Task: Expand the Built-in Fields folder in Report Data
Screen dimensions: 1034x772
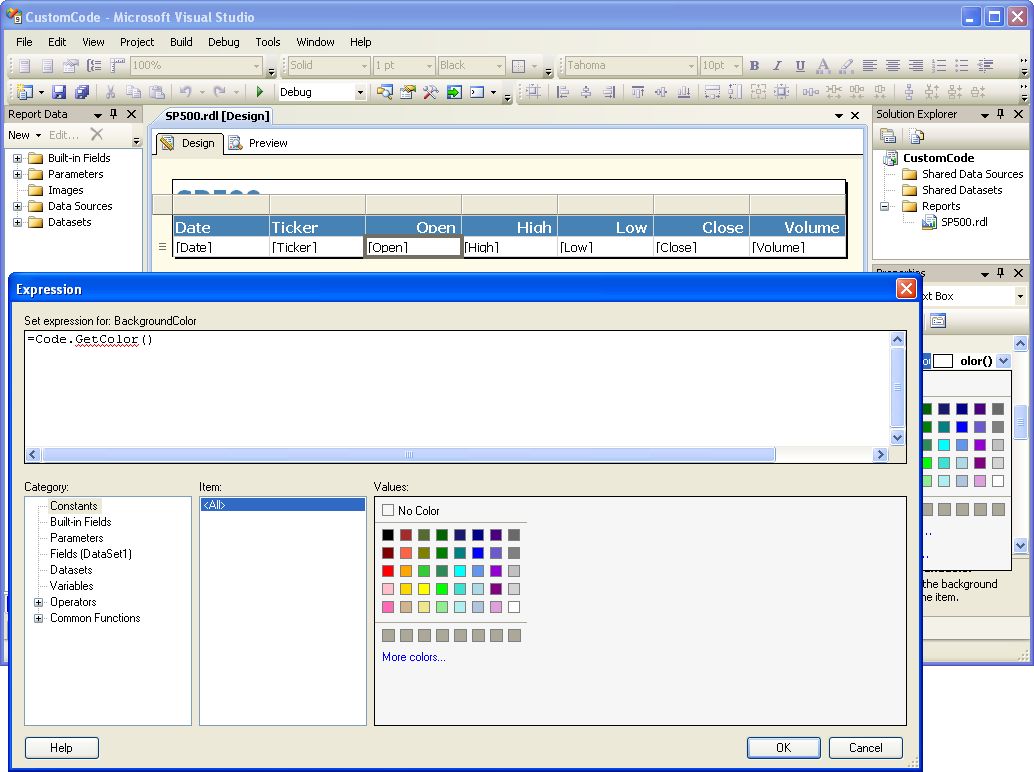Action: click(x=18, y=158)
